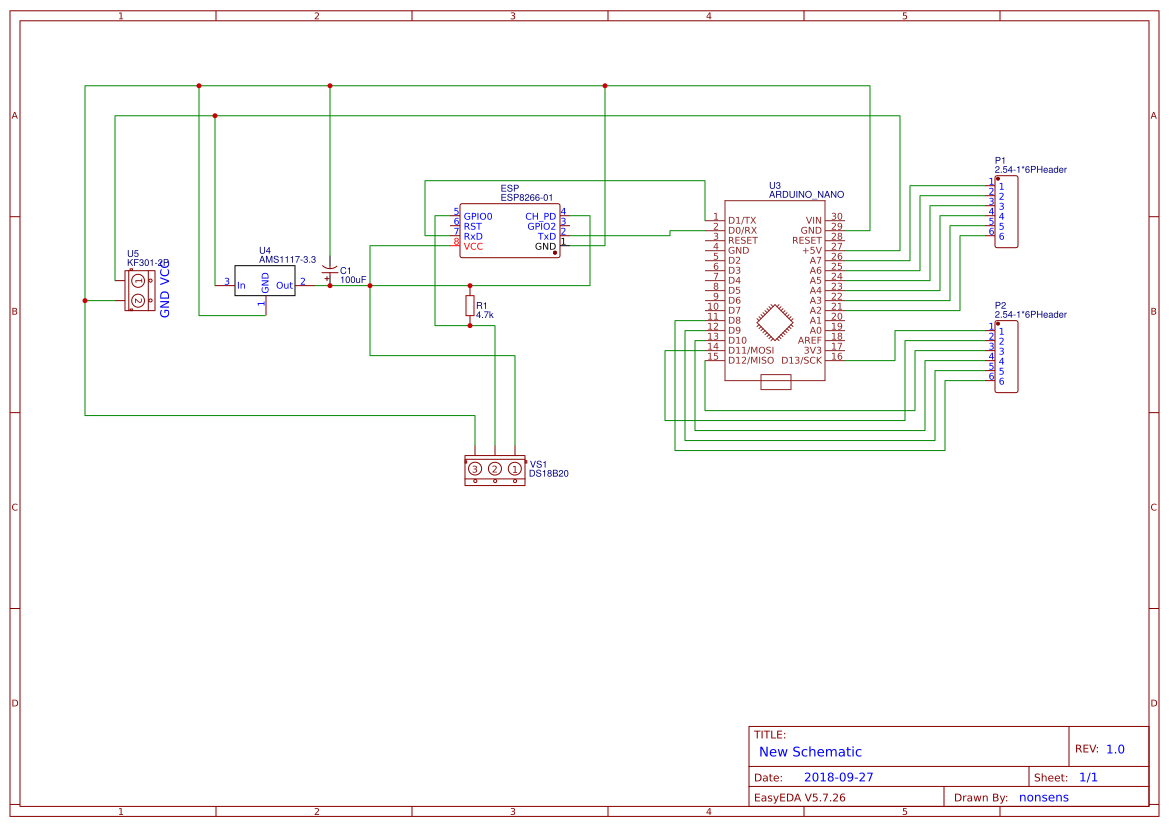1169x827 pixels.
Task: Select the REV 1.0 value
Action: point(1115,749)
